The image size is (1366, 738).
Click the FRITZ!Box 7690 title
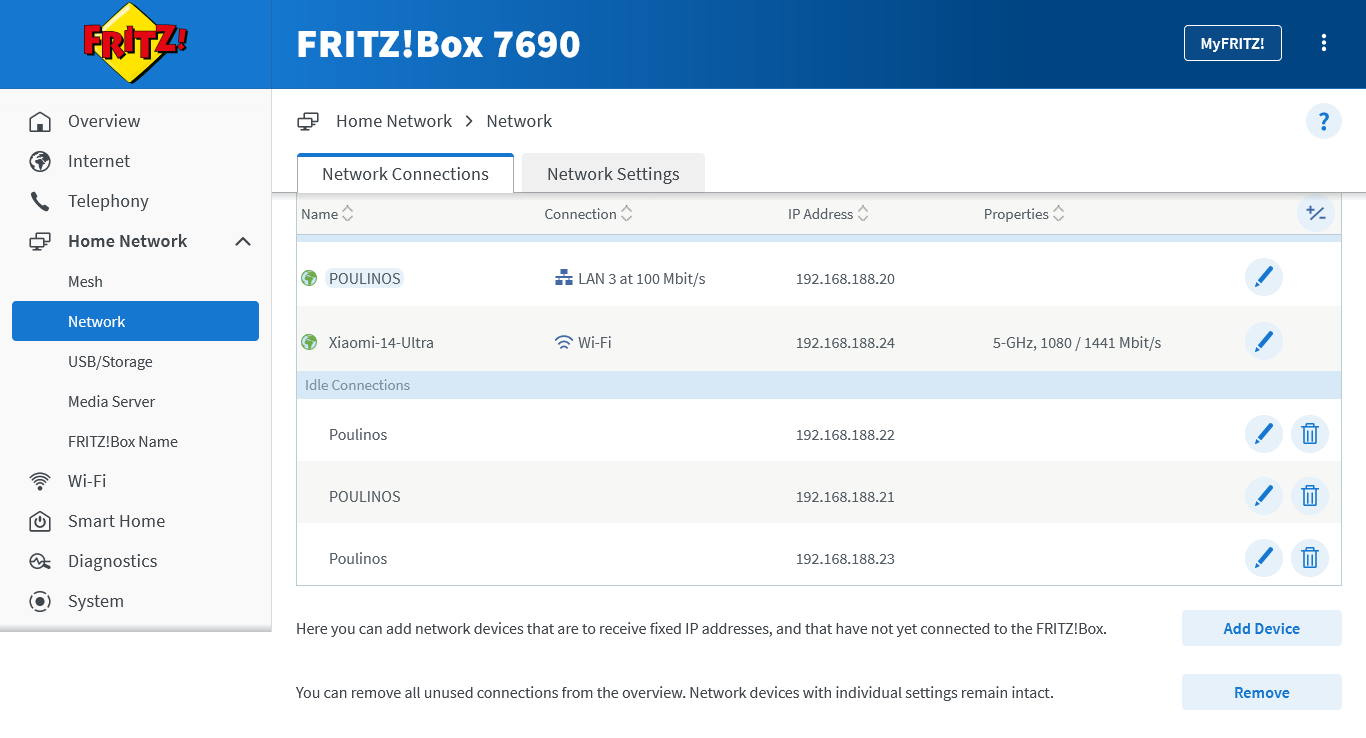(438, 44)
